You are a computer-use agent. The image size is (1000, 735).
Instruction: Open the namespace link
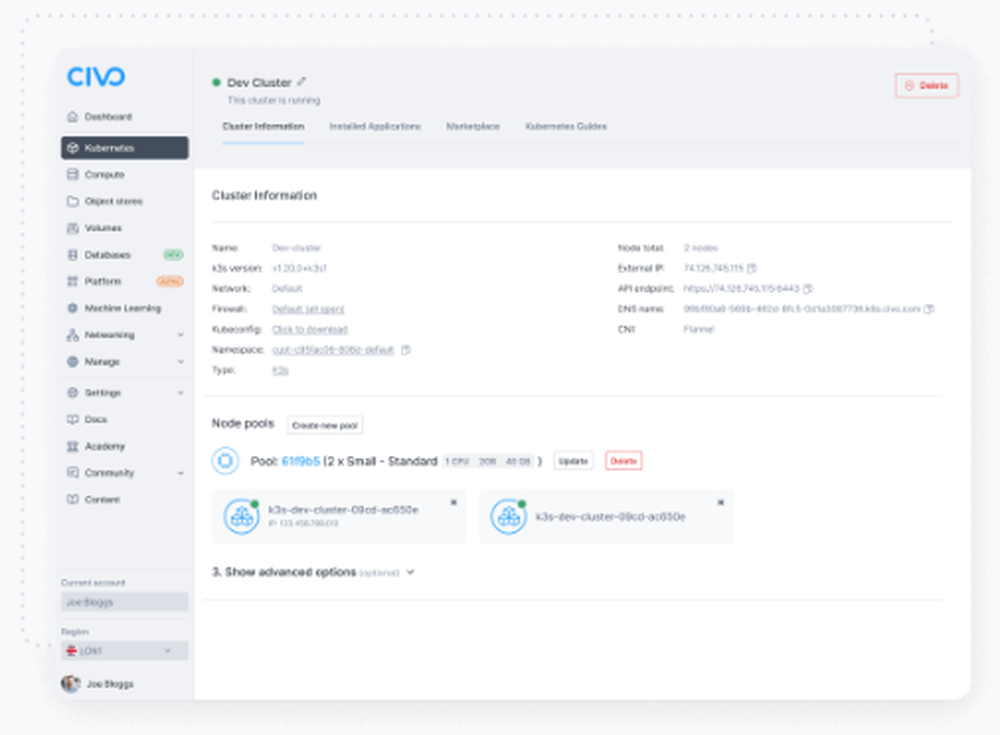pos(333,350)
